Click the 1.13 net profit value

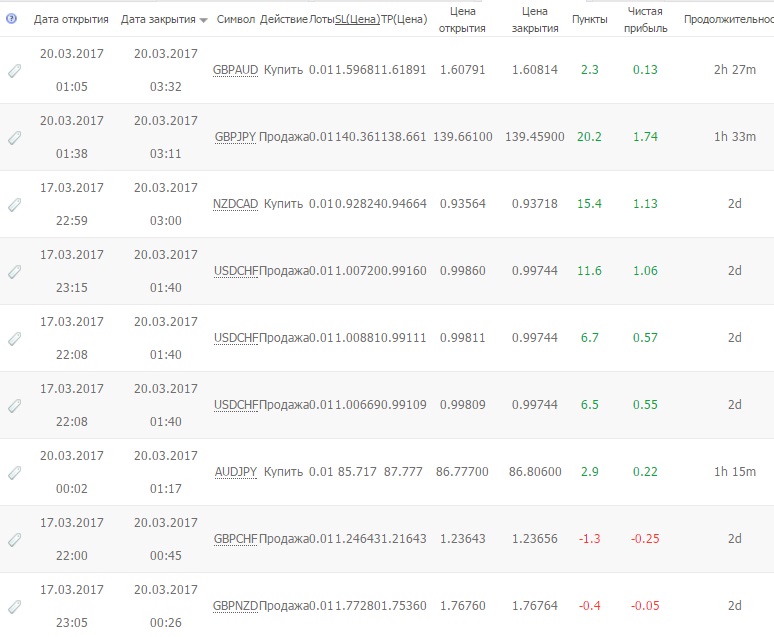[x=645, y=203]
